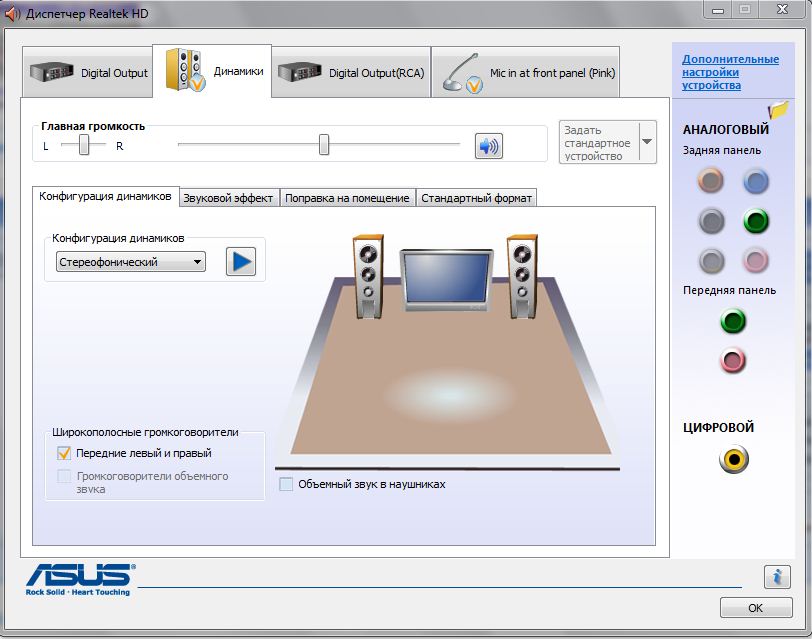Open the Стереофонический speaker configuration dropdown
The image size is (812, 639).
coord(130,262)
